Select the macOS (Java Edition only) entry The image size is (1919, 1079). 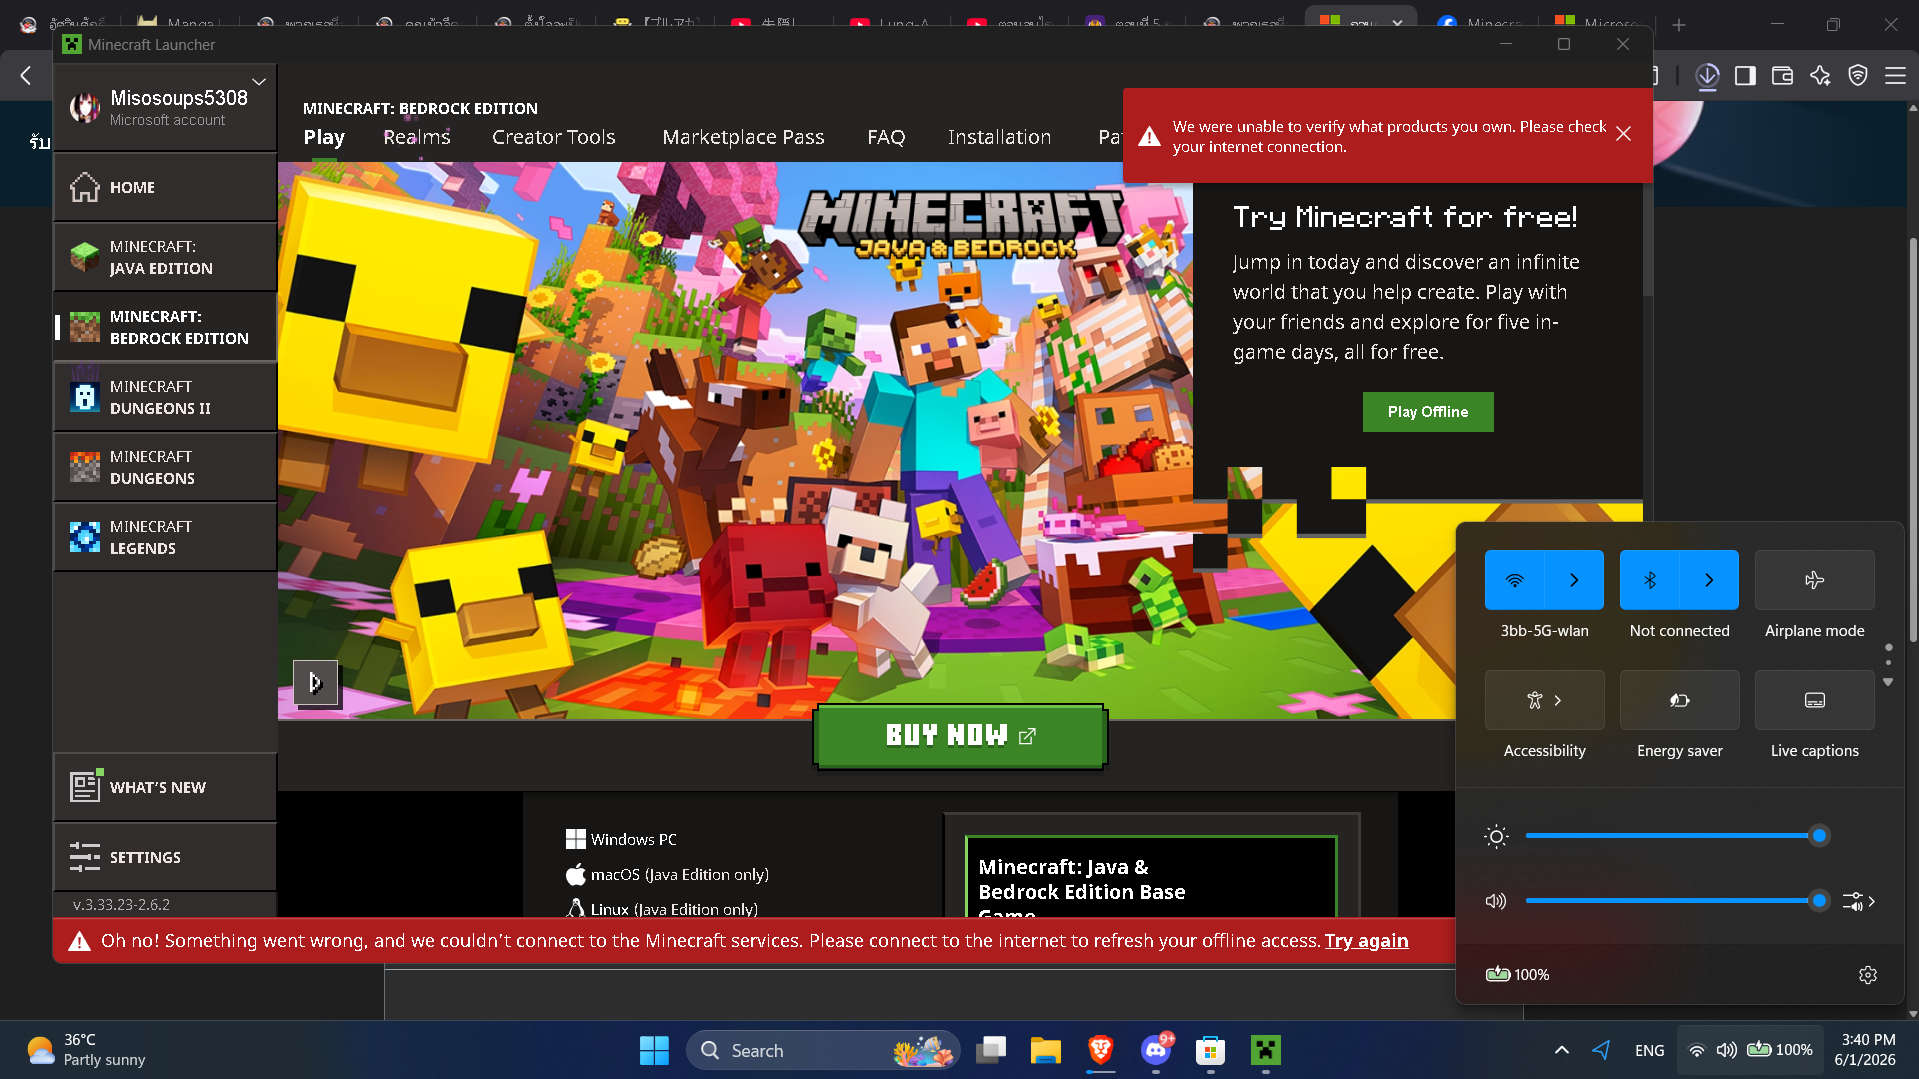coord(667,874)
